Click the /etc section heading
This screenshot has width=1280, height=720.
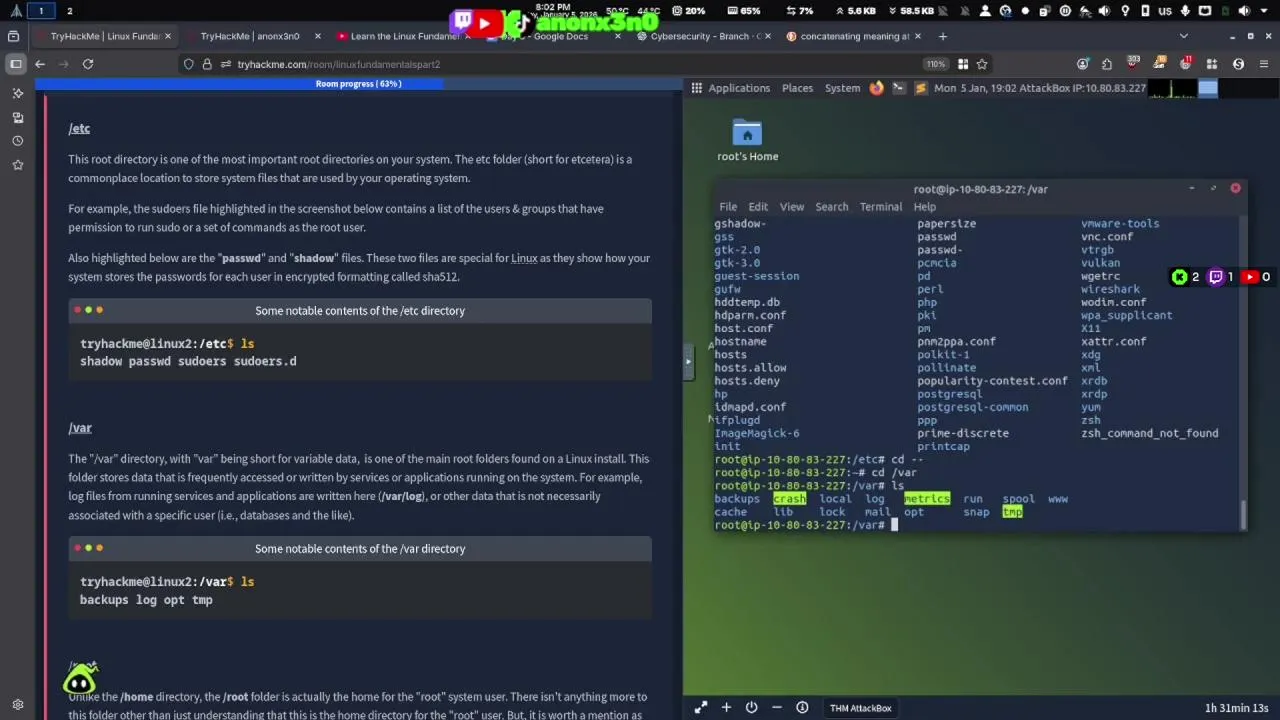click(x=79, y=128)
